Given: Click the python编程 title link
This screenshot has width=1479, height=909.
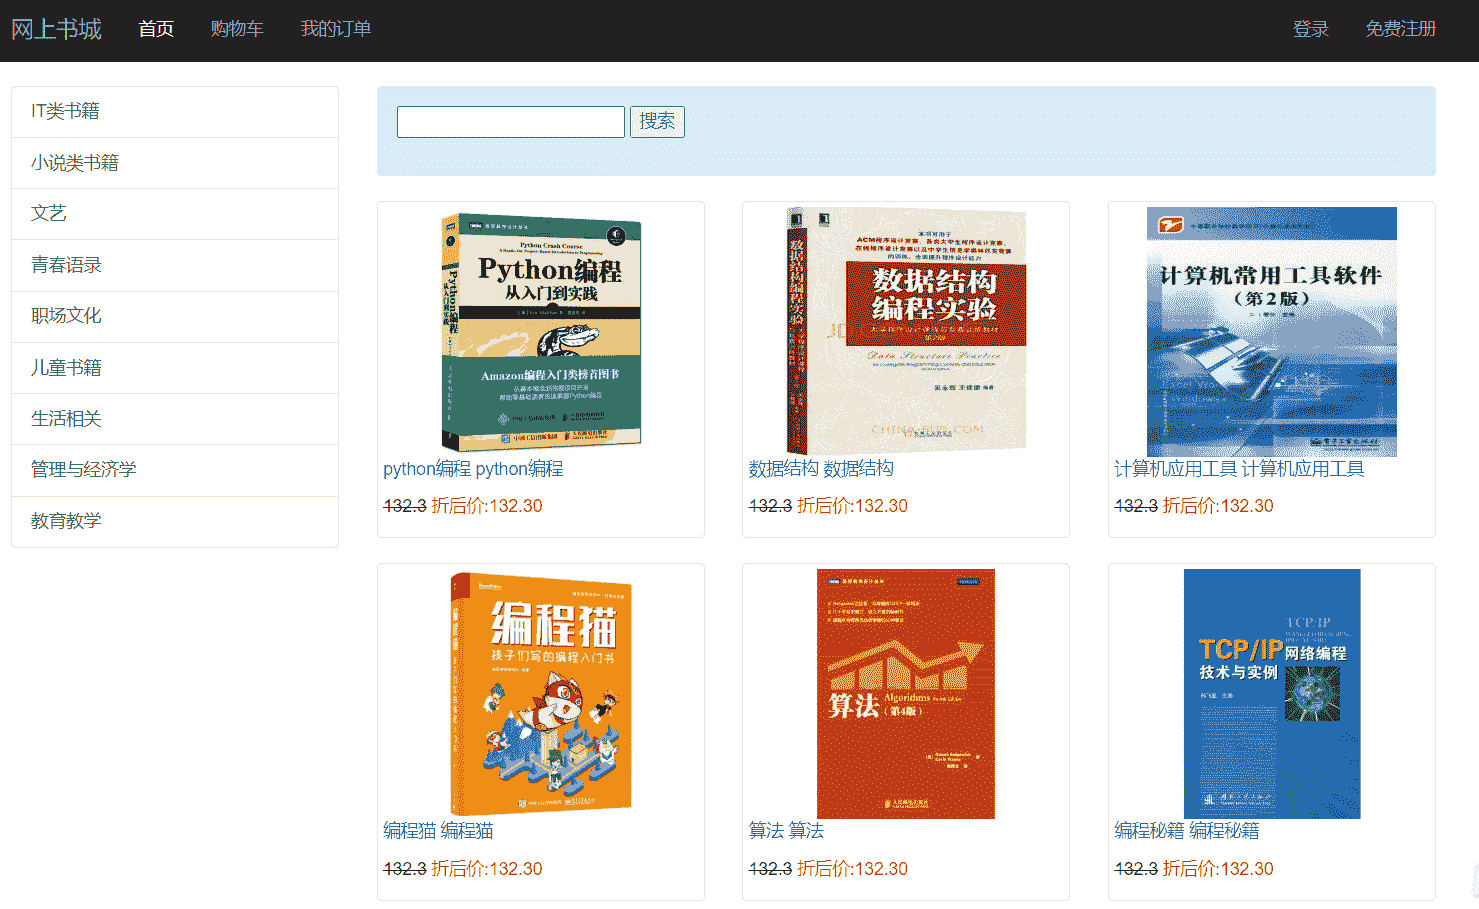Looking at the screenshot, I should [473, 469].
